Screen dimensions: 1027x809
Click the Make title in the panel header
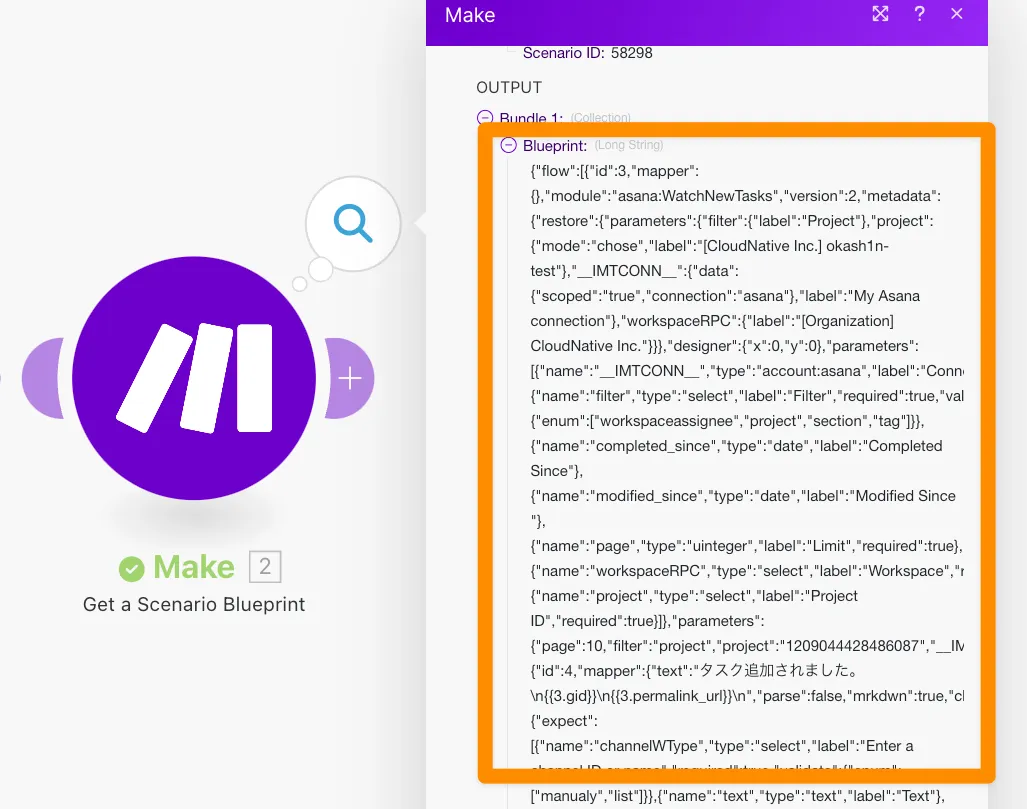(470, 15)
